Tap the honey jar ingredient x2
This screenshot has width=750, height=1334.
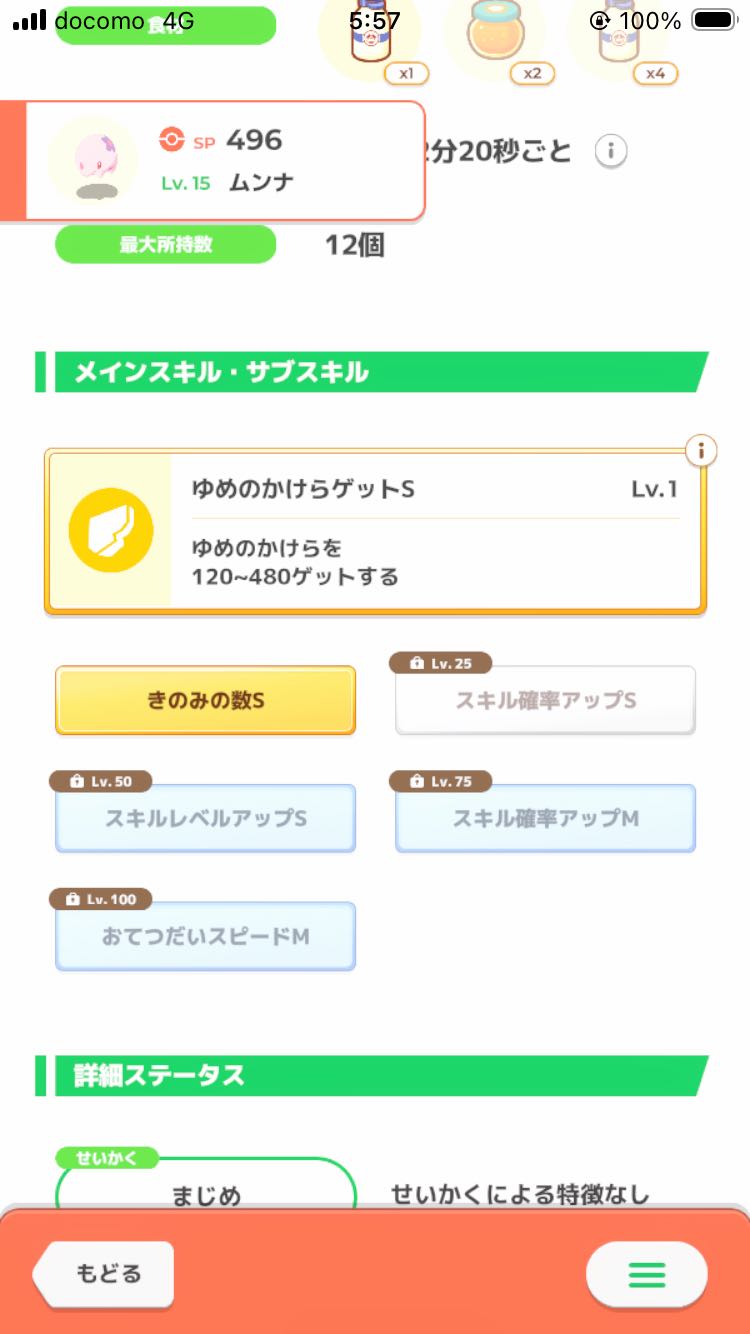(493, 38)
